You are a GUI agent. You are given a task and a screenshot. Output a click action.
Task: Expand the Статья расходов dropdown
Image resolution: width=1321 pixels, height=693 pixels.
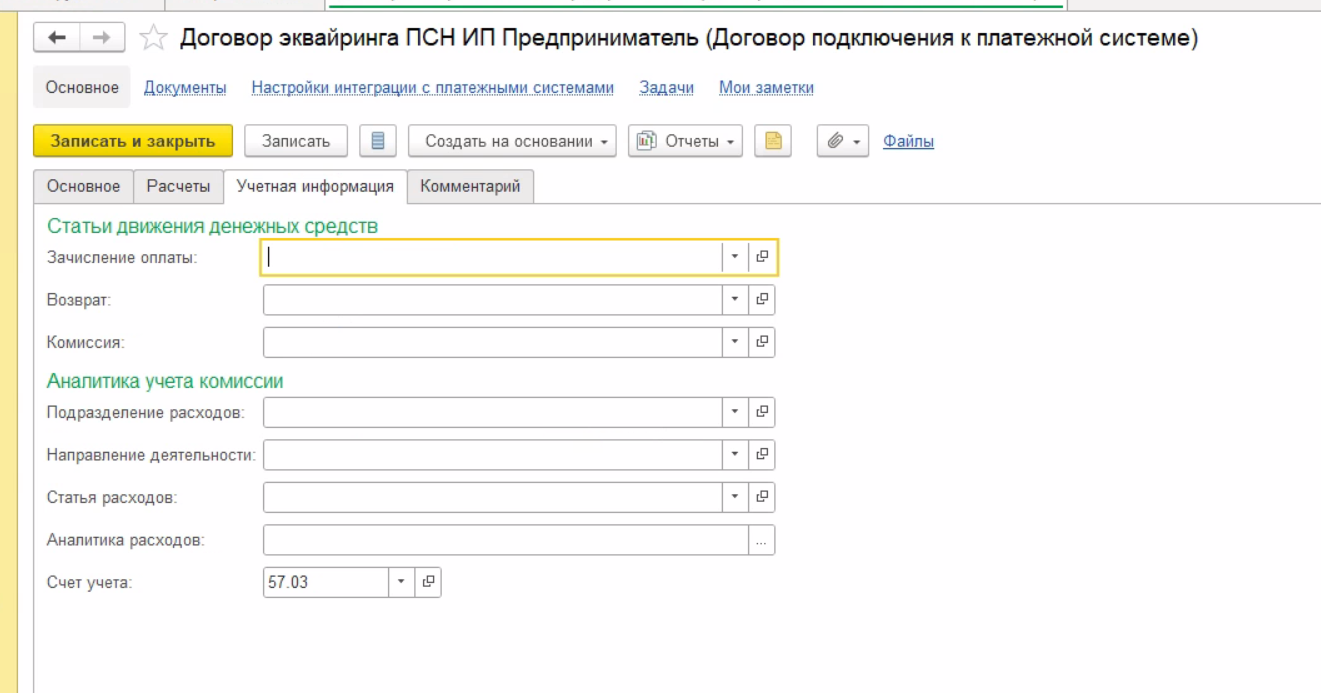pyautogui.click(x=735, y=497)
